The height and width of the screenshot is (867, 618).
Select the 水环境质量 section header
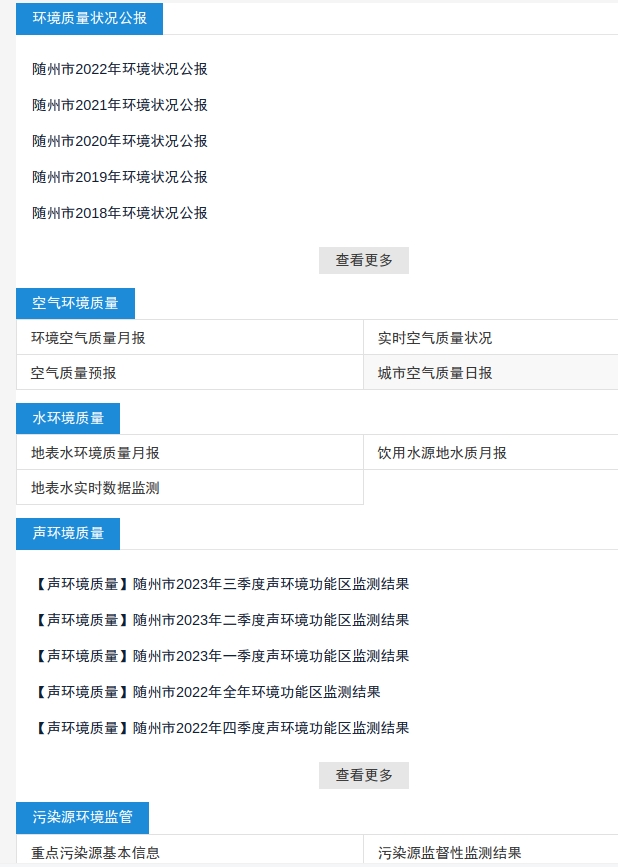click(68, 418)
